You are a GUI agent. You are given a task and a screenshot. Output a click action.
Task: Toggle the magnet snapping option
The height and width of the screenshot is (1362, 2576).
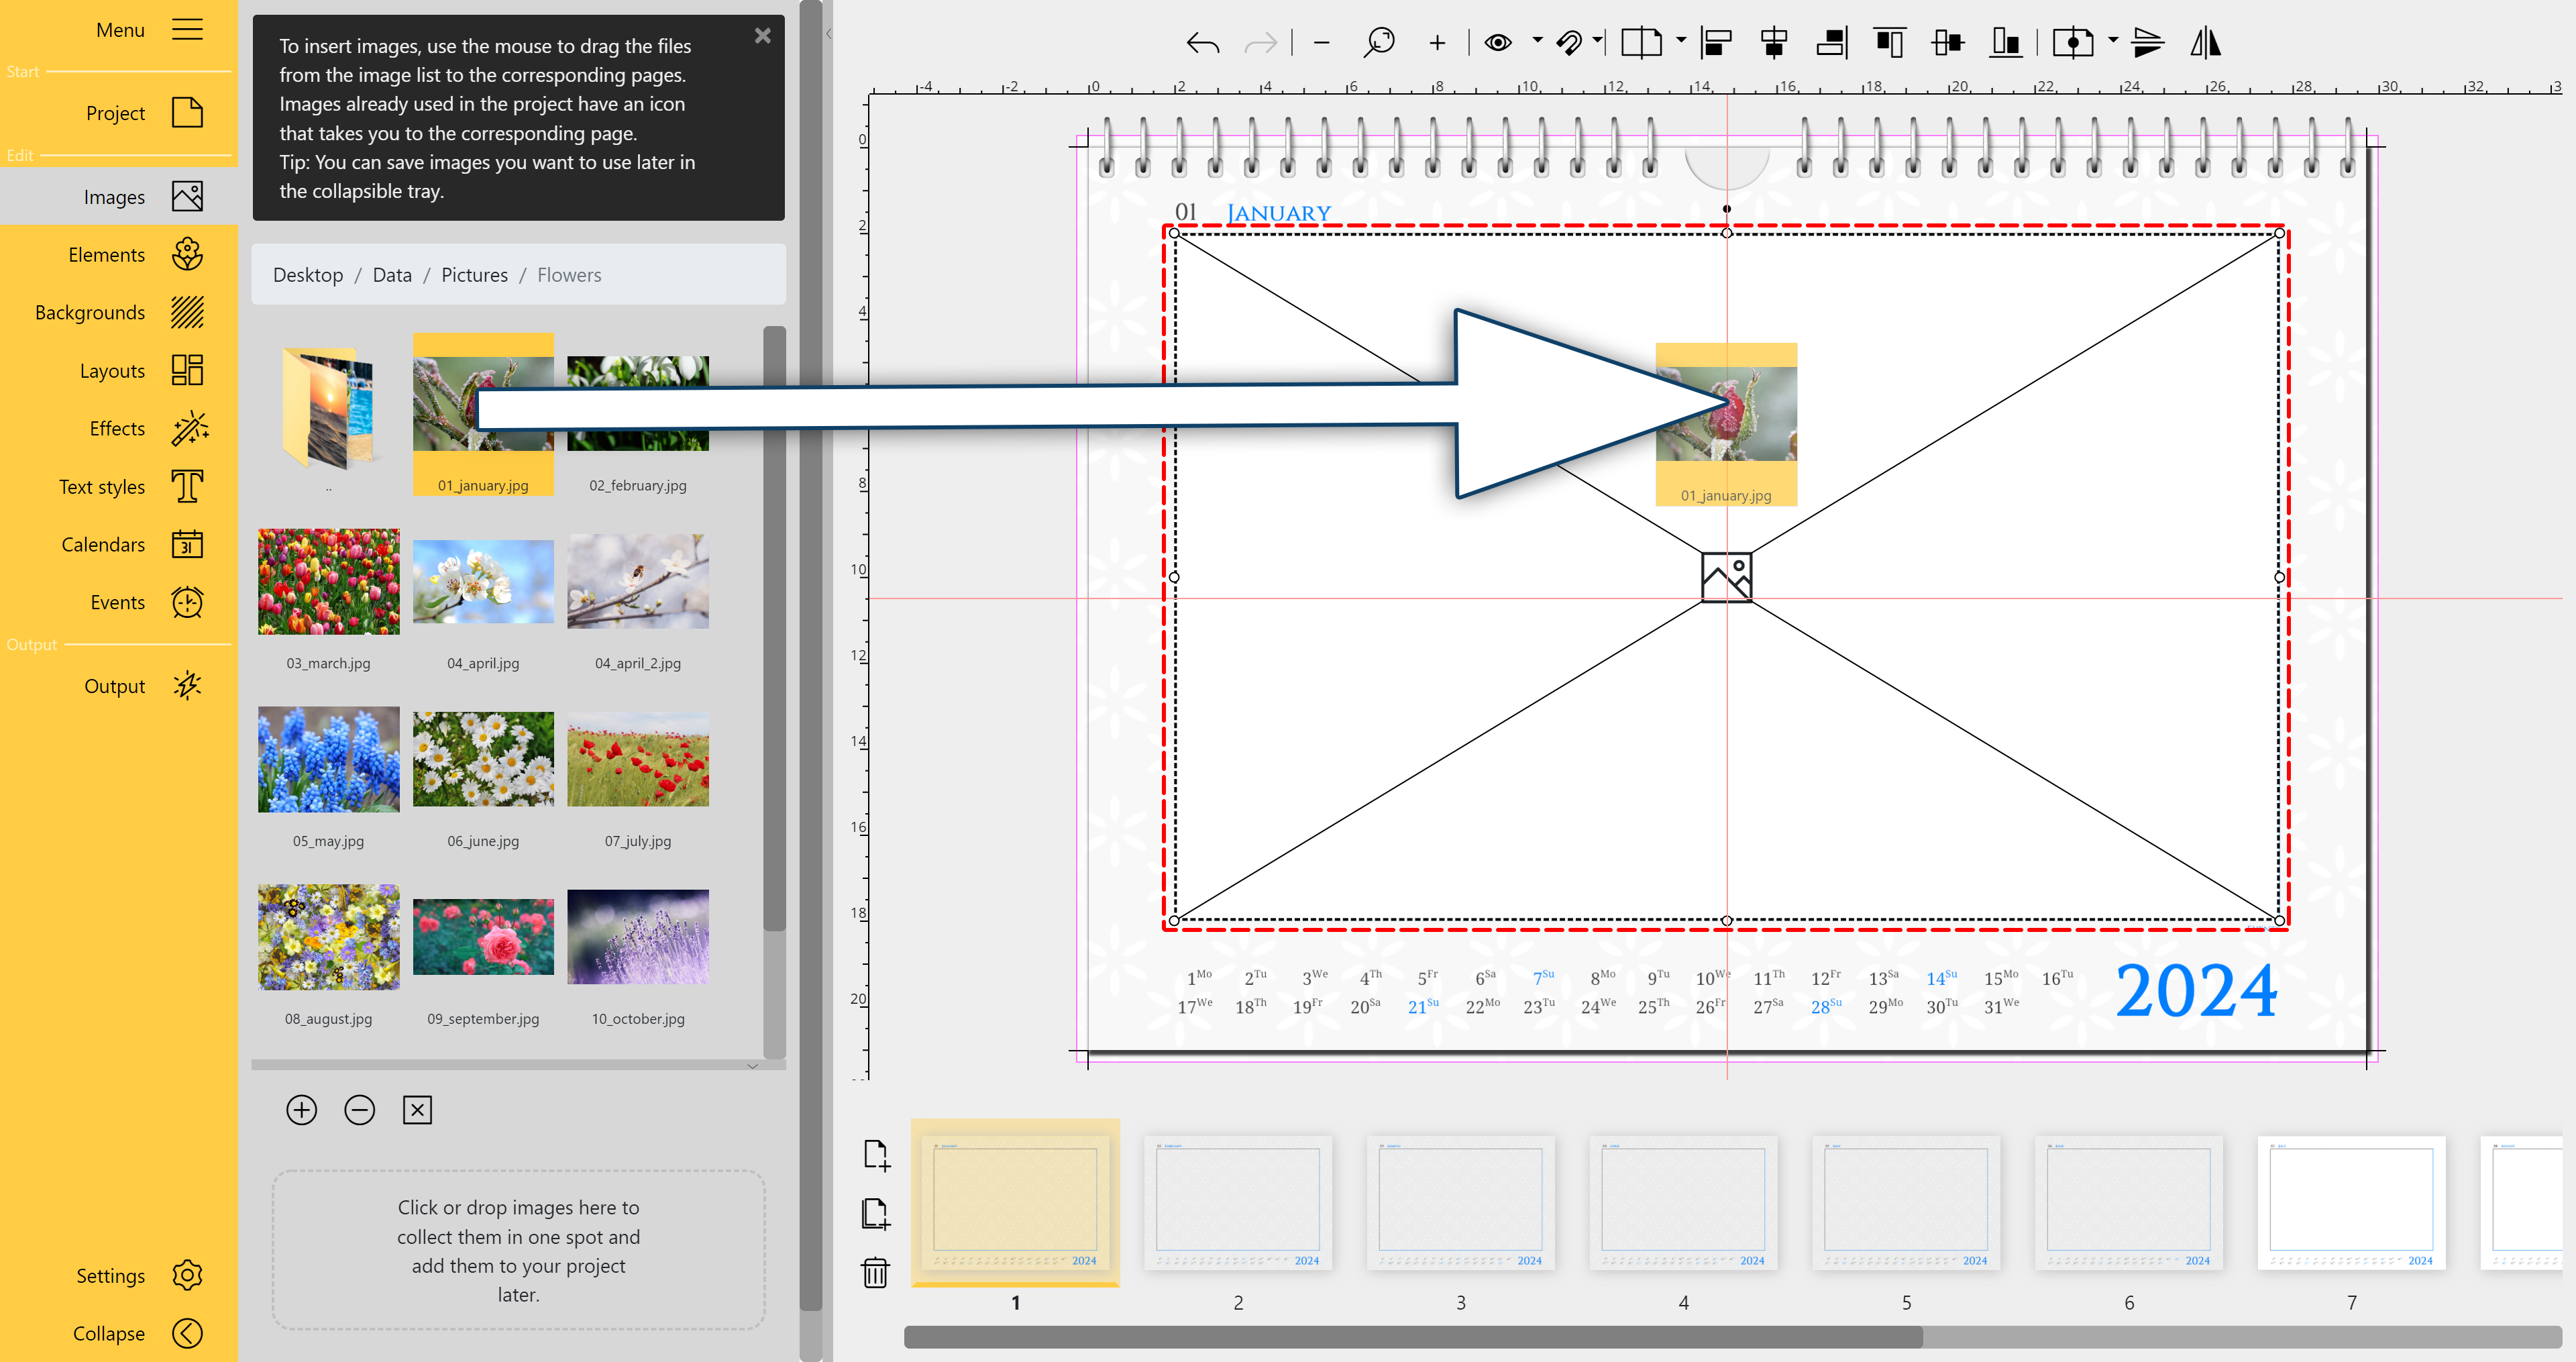point(1569,43)
